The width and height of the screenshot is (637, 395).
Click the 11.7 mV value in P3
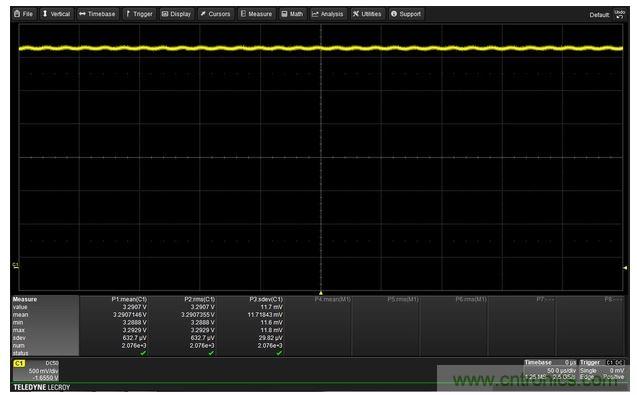pyautogui.click(x=271, y=307)
